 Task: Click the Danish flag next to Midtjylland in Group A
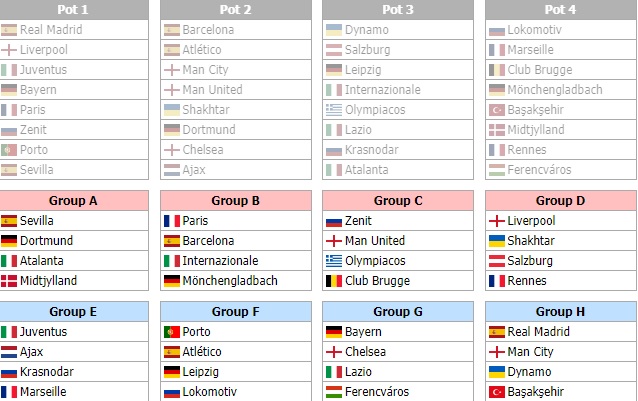pyautogui.click(x=9, y=281)
